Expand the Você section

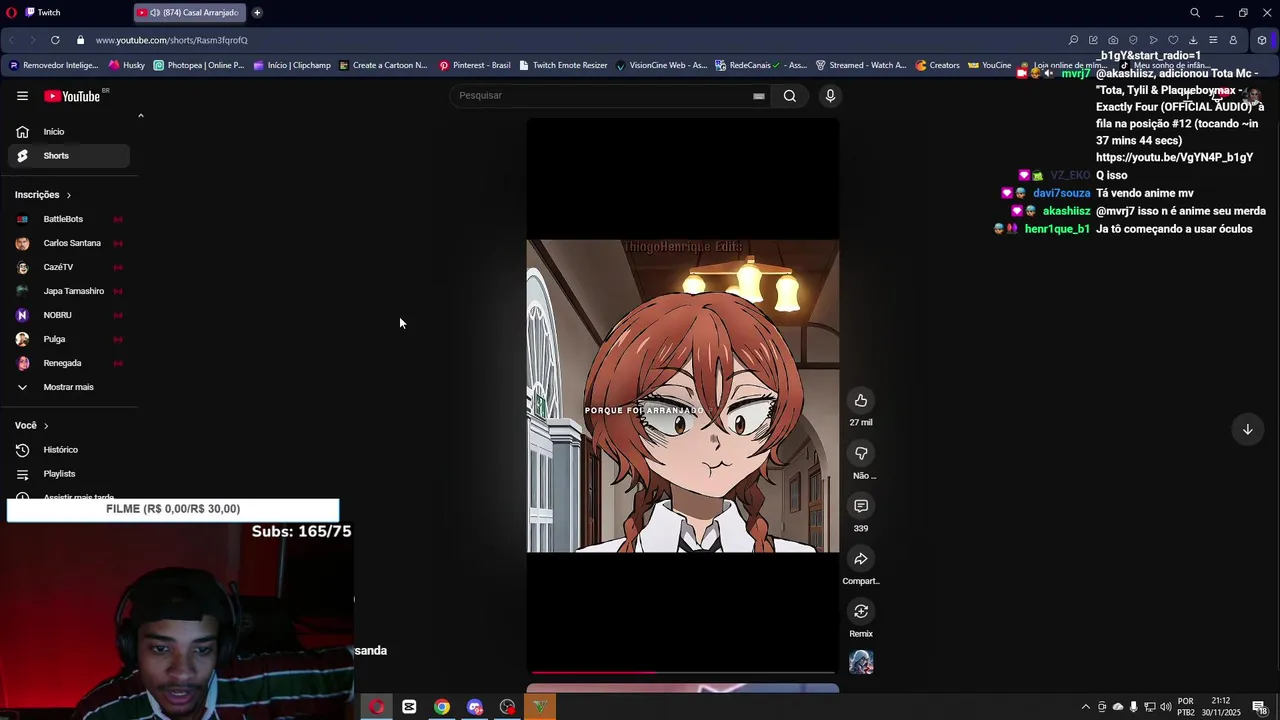(31, 426)
